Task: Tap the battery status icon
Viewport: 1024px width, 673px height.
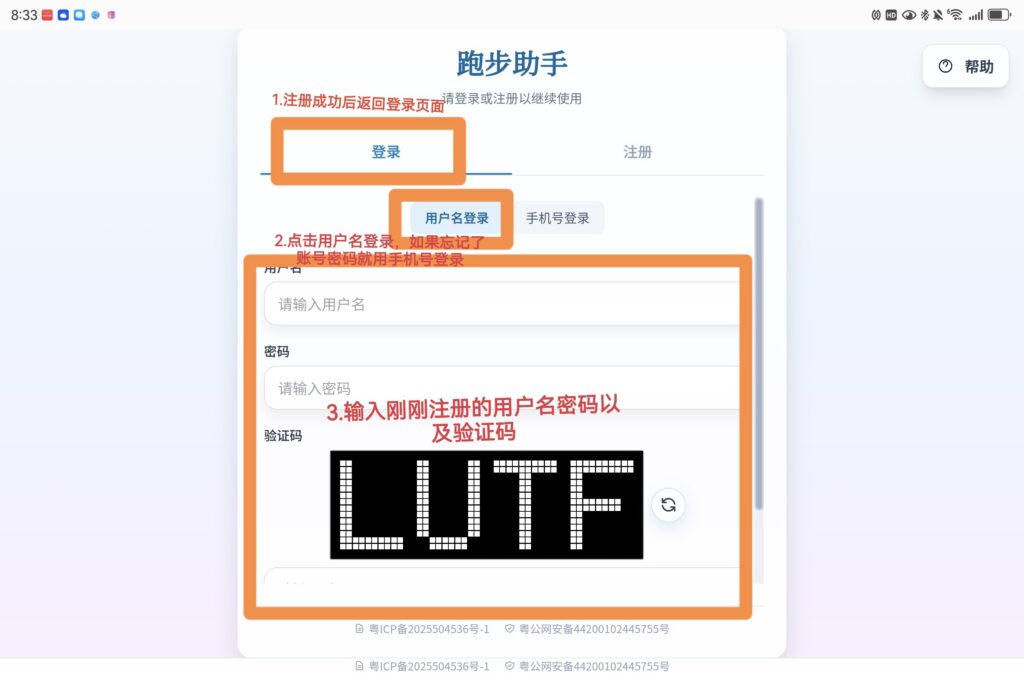Action: coord(999,14)
